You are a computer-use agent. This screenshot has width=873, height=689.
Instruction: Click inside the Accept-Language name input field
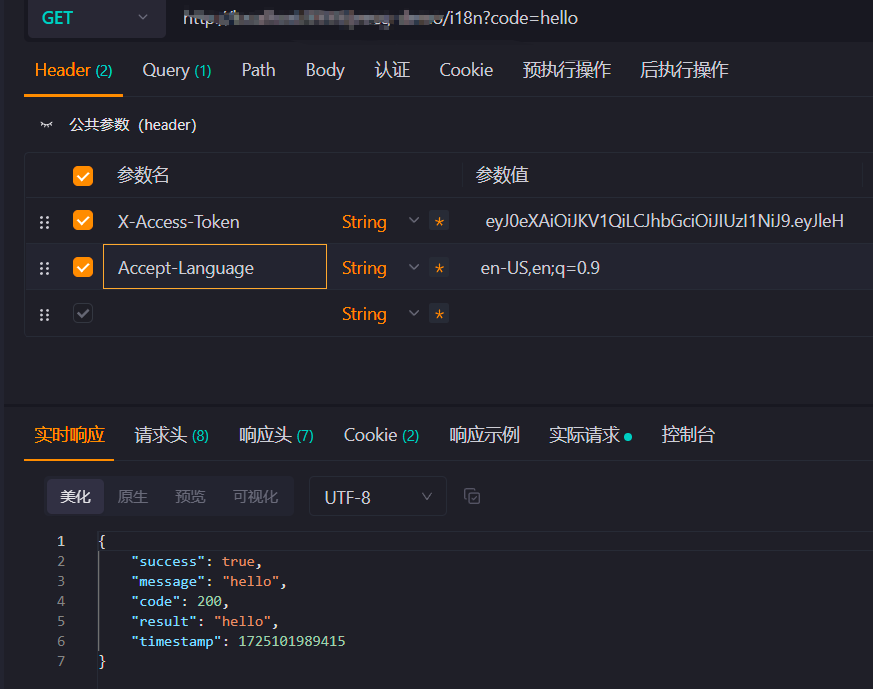pos(214,267)
